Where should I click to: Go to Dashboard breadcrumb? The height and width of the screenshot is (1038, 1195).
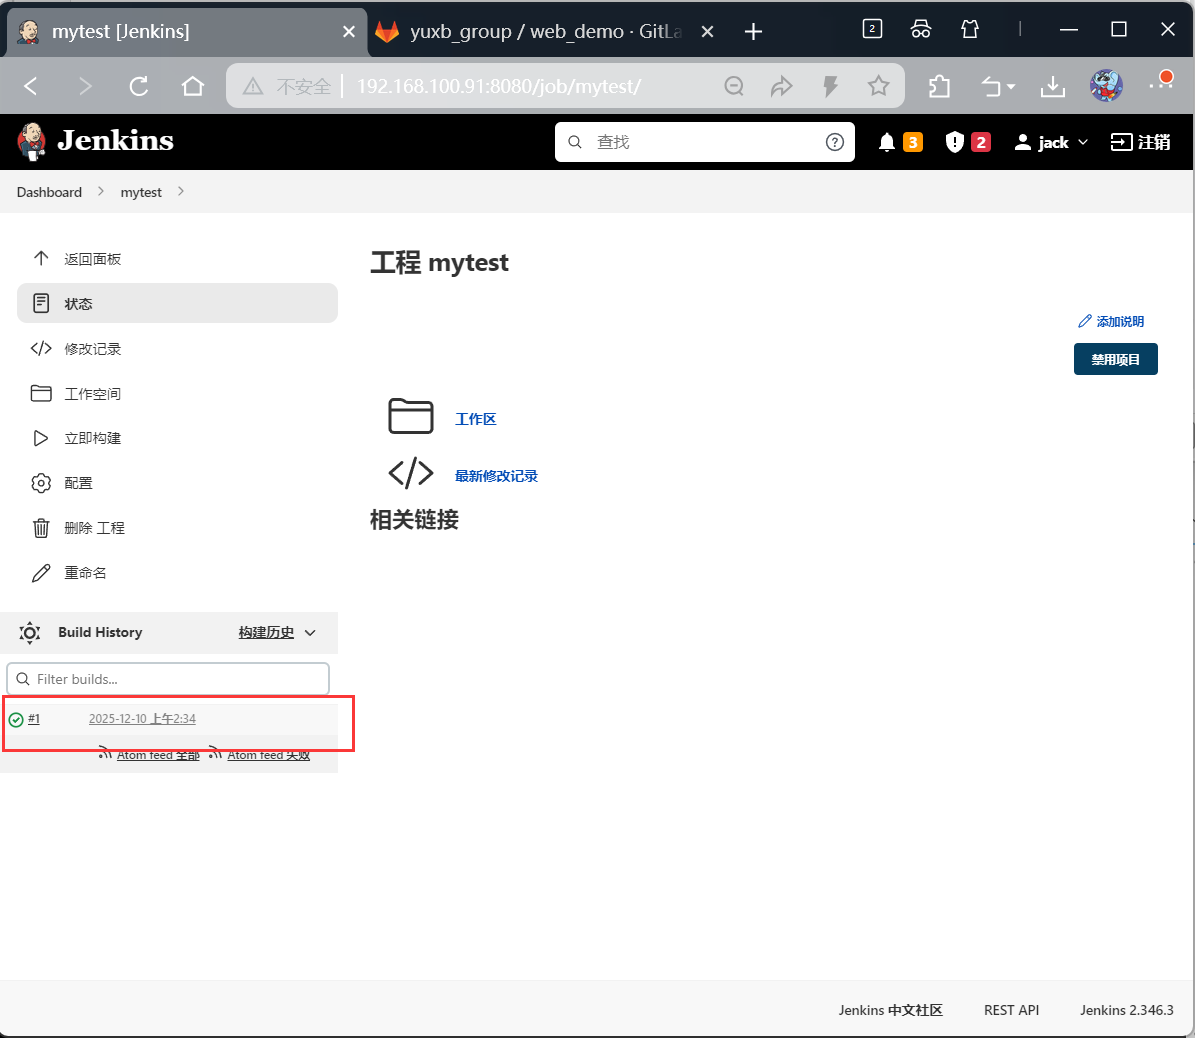[49, 192]
